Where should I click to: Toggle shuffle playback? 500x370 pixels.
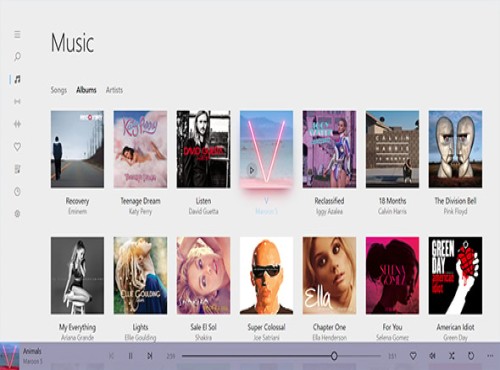(451, 356)
